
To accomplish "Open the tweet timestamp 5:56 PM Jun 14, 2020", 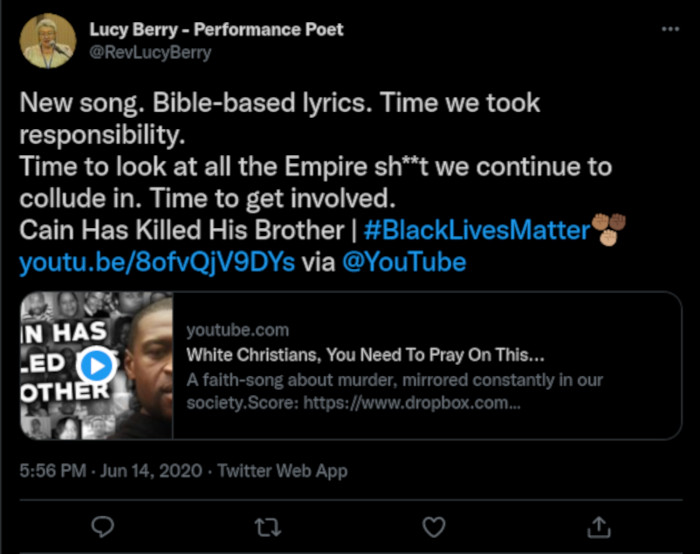I will click(x=112, y=469).
